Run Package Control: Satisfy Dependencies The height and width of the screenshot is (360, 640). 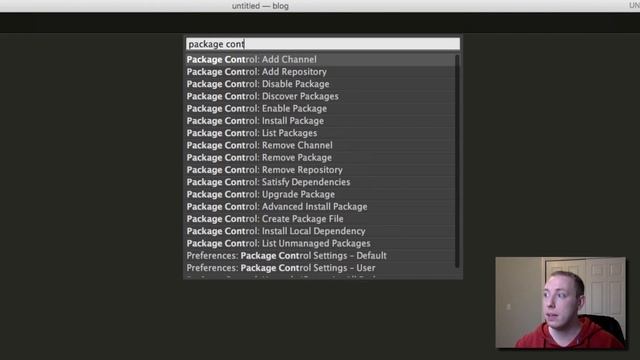(x=320, y=182)
